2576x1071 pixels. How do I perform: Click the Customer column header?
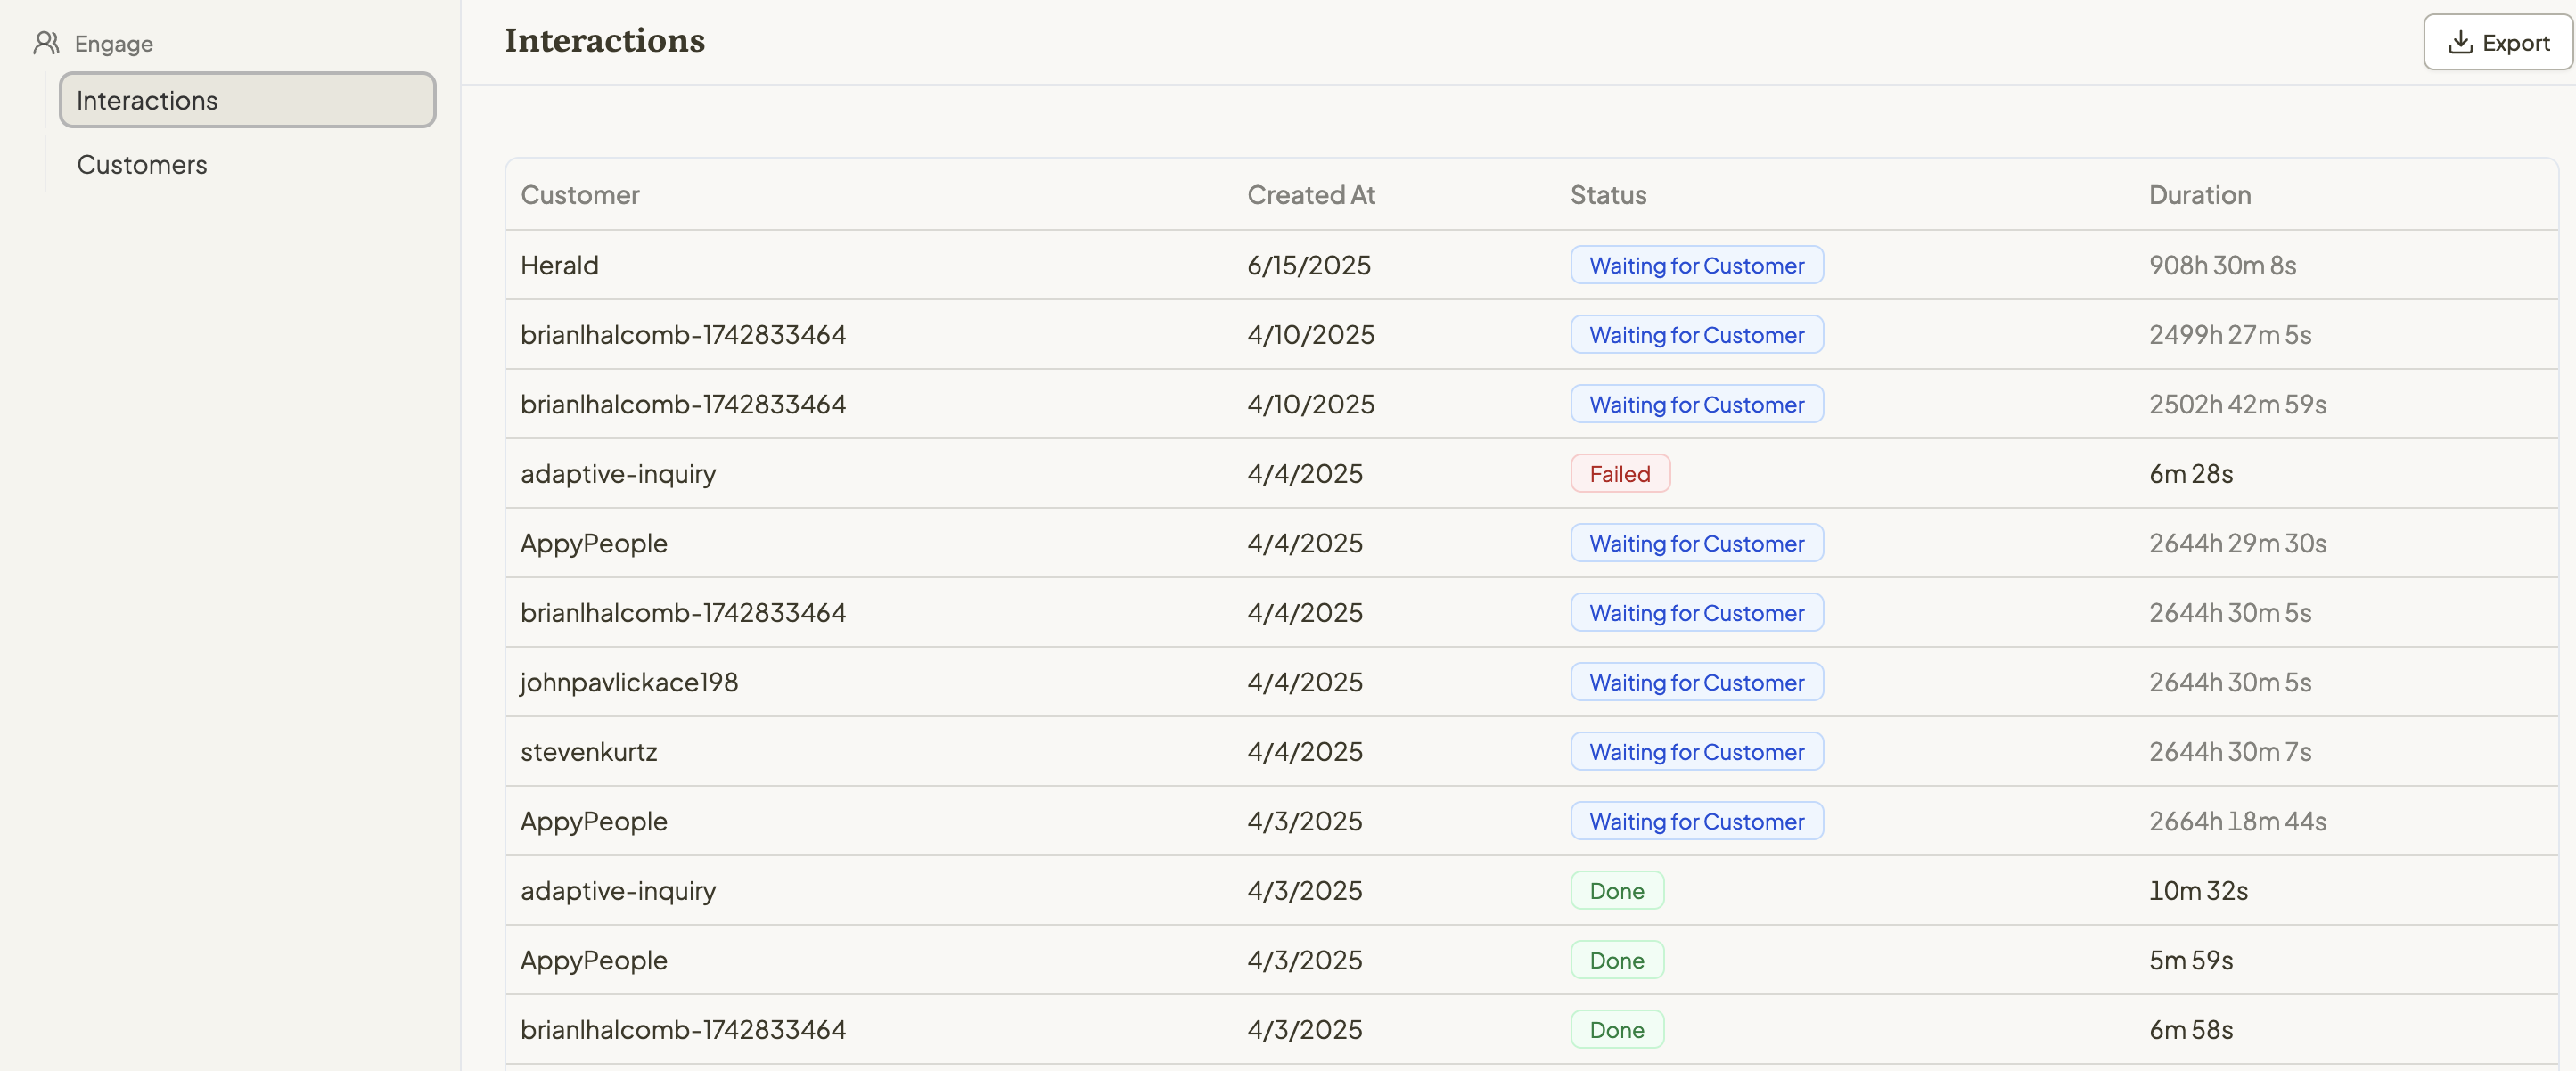pos(580,195)
